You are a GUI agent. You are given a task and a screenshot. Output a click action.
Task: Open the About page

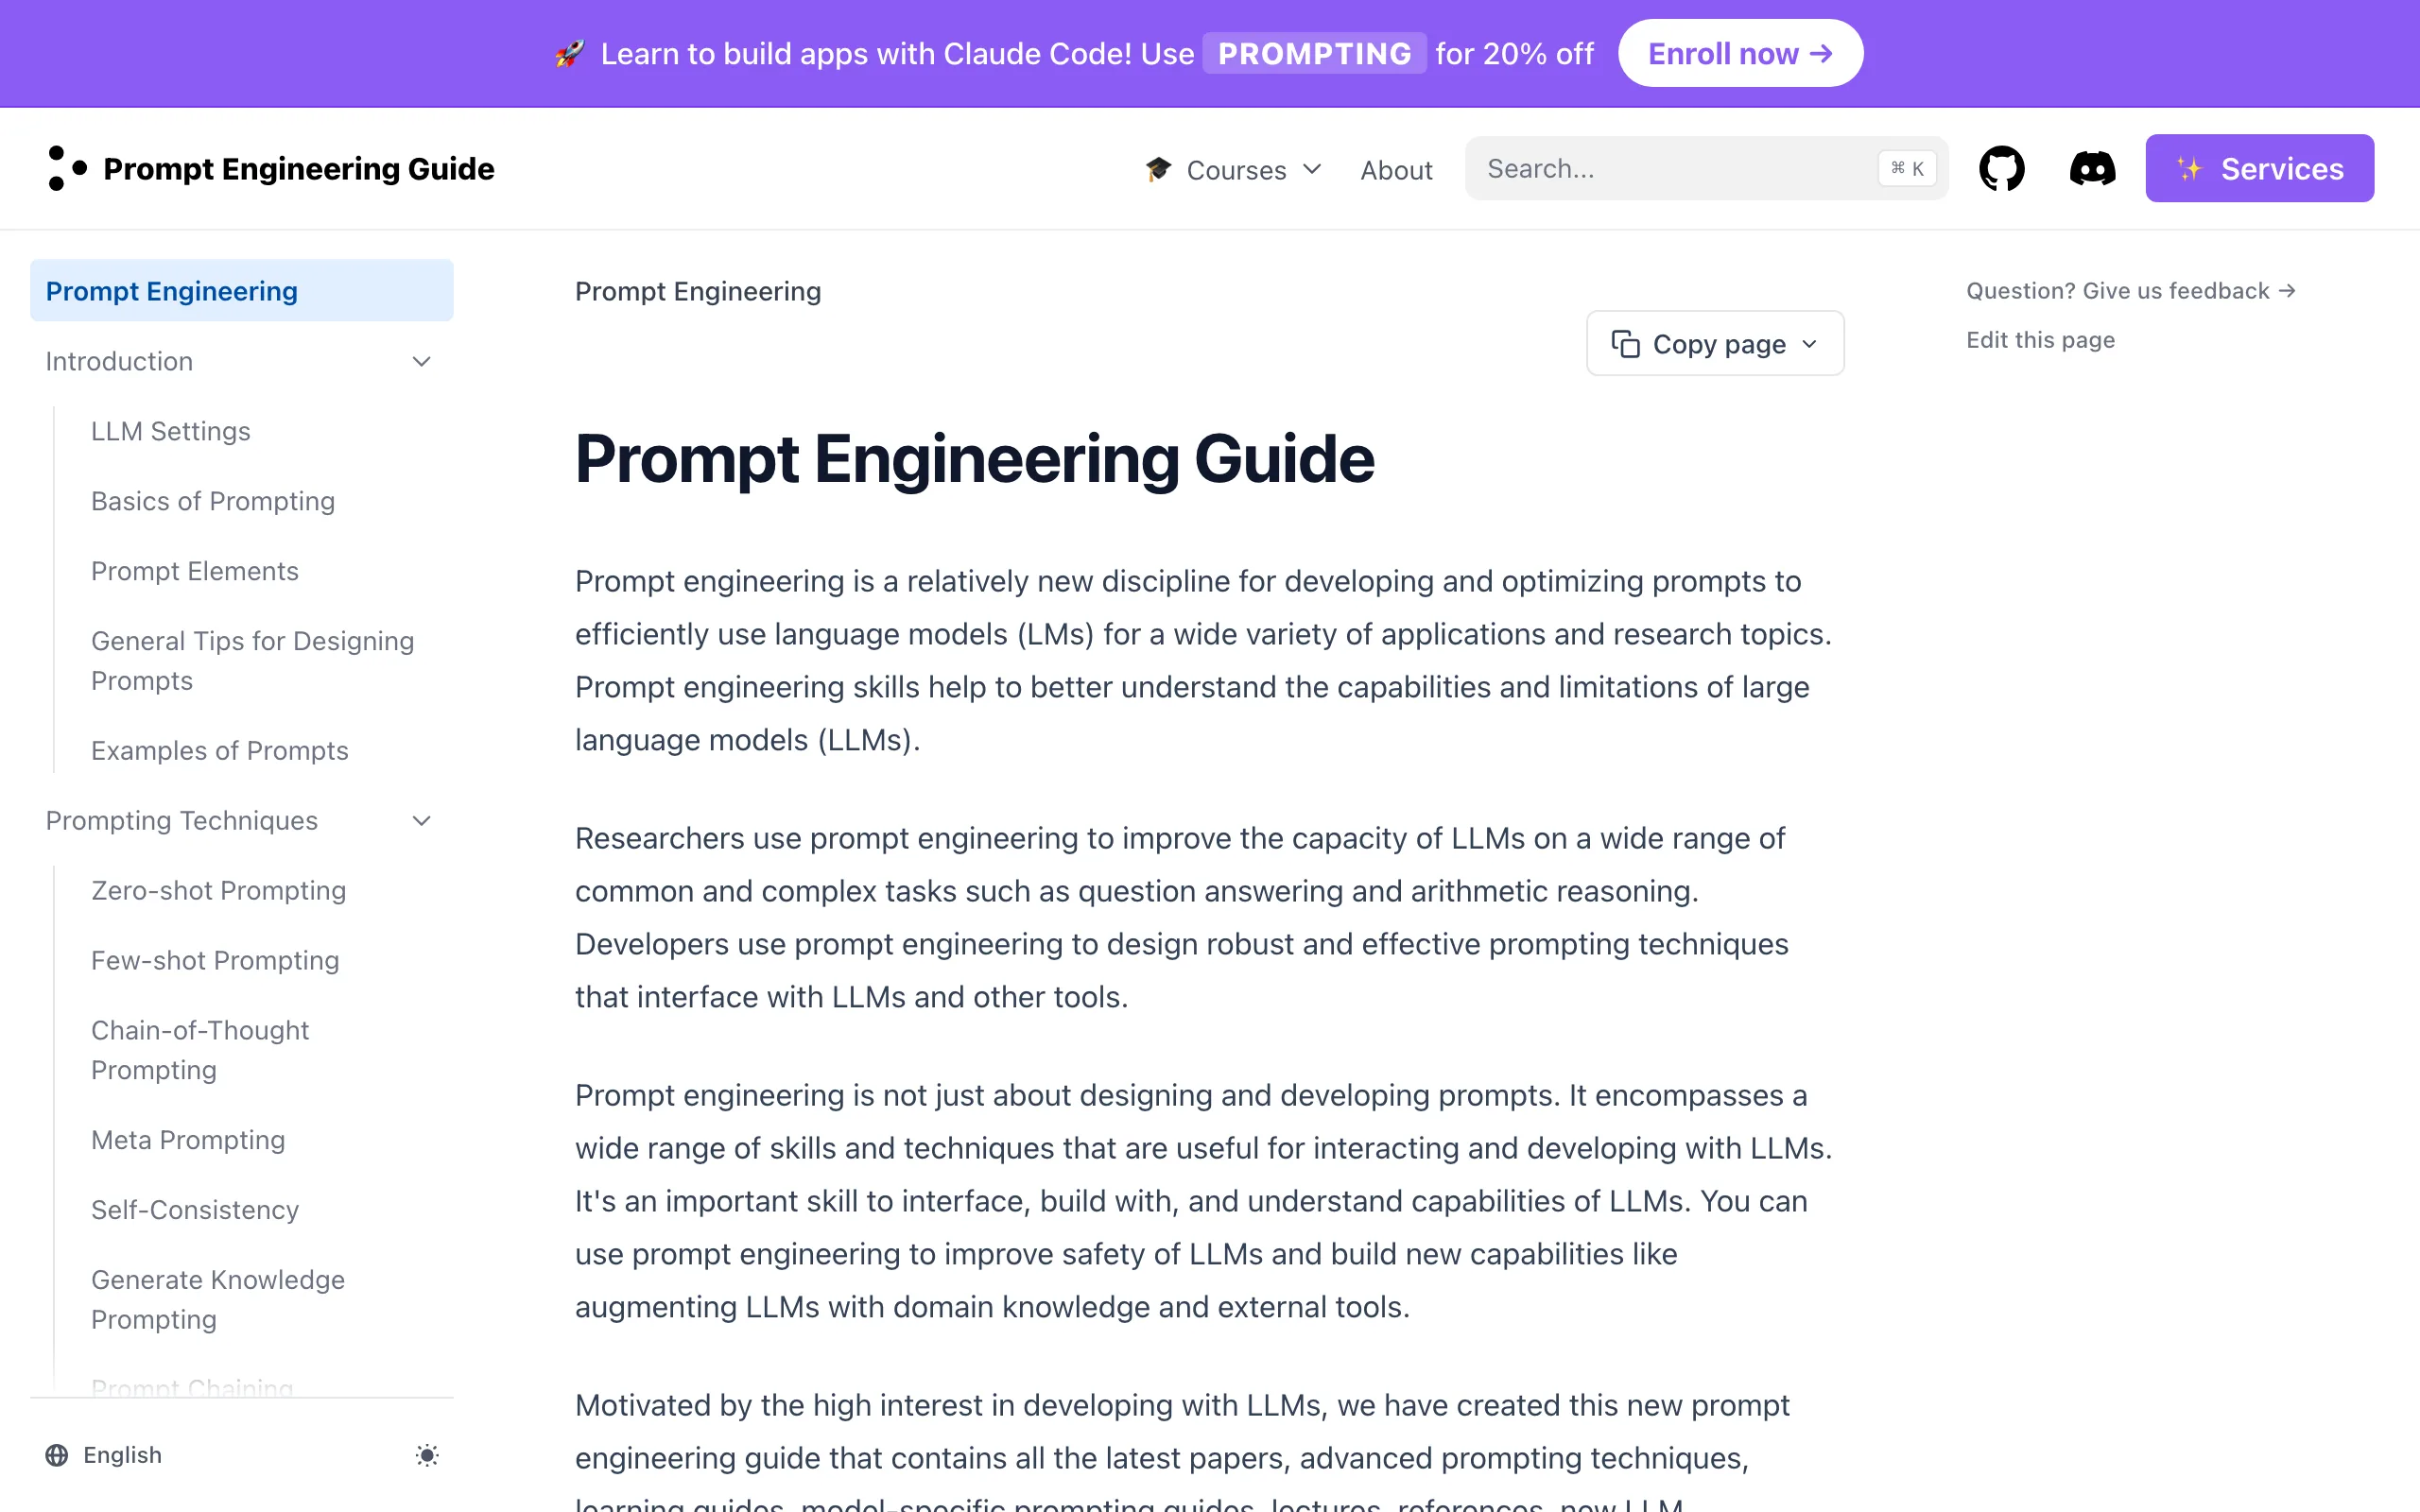[1396, 169]
